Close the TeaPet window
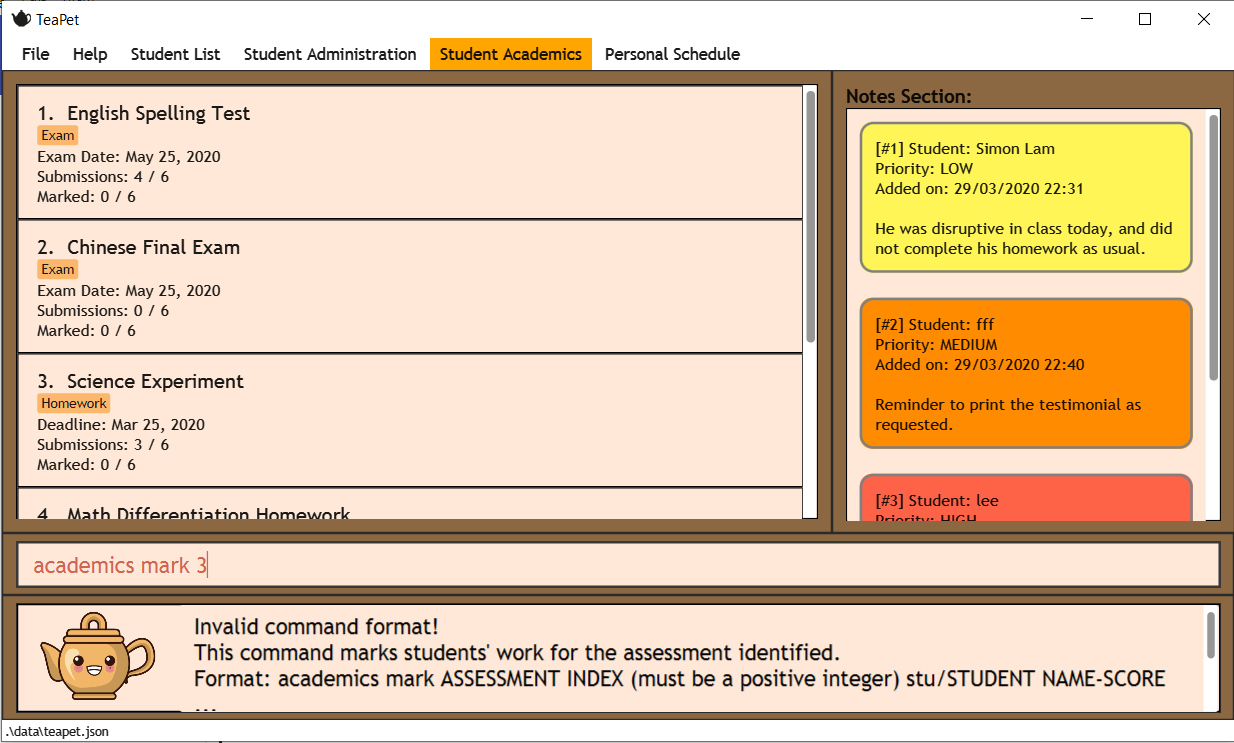This screenshot has height=743, width=1234. click(x=1204, y=19)
